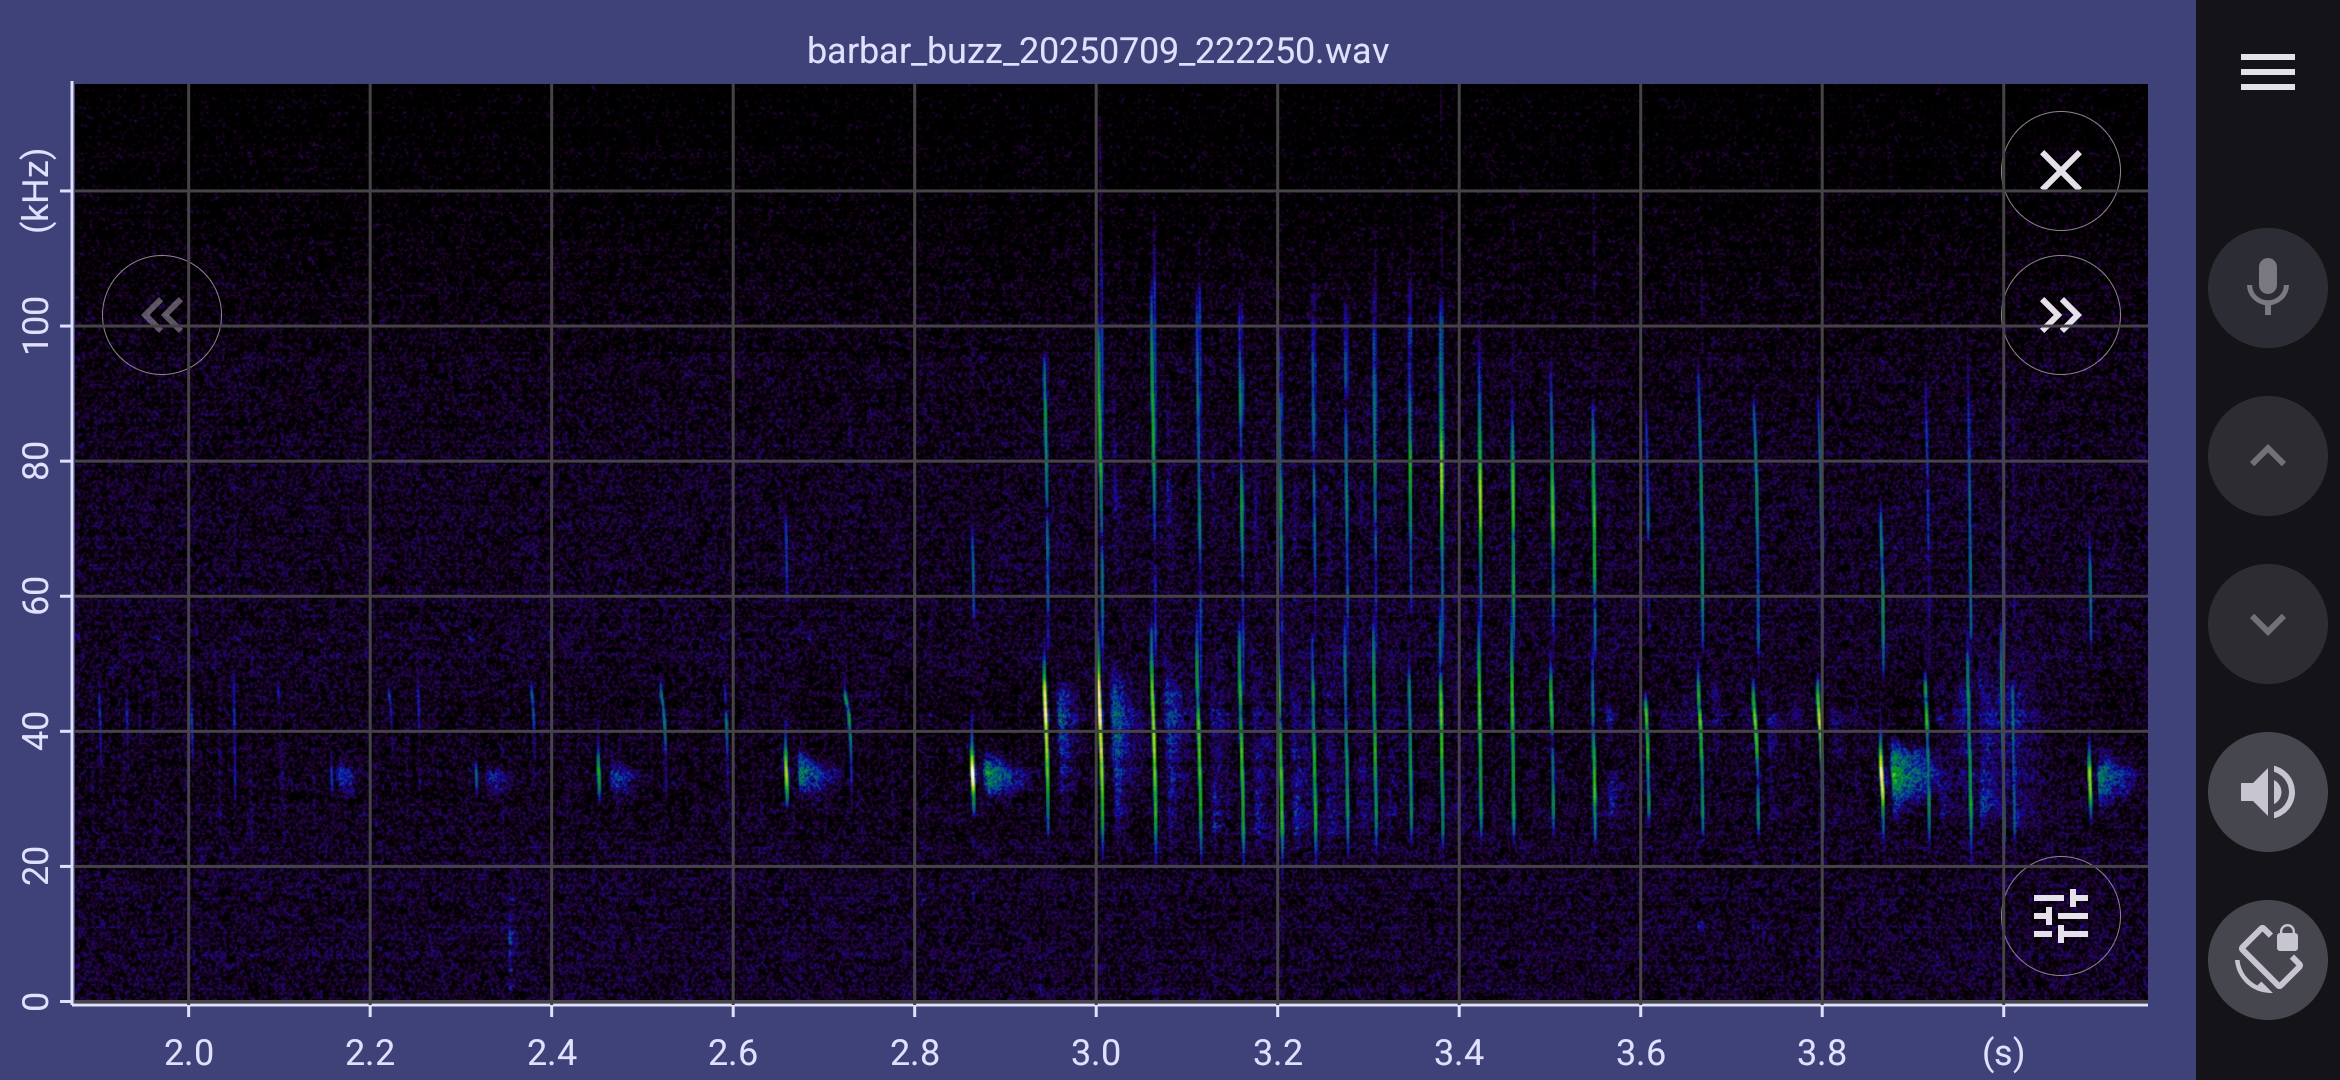The width and height of the screenshot is (2340, 1080).
Task: Toggle the speaker audio playback button
Action: pos(2267,792)
